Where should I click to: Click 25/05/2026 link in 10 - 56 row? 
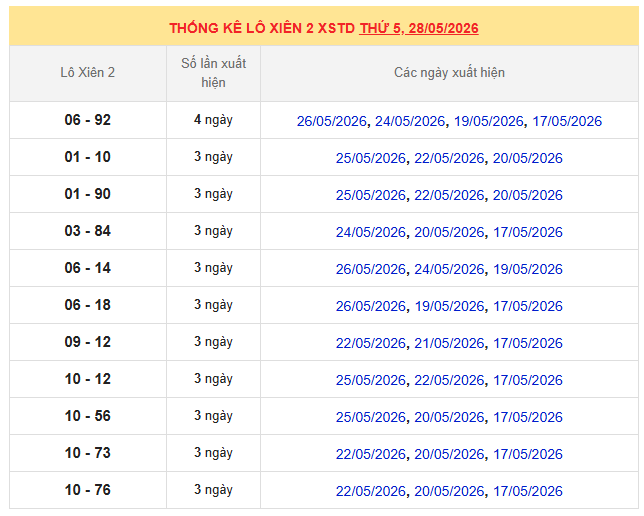[370, 417]
